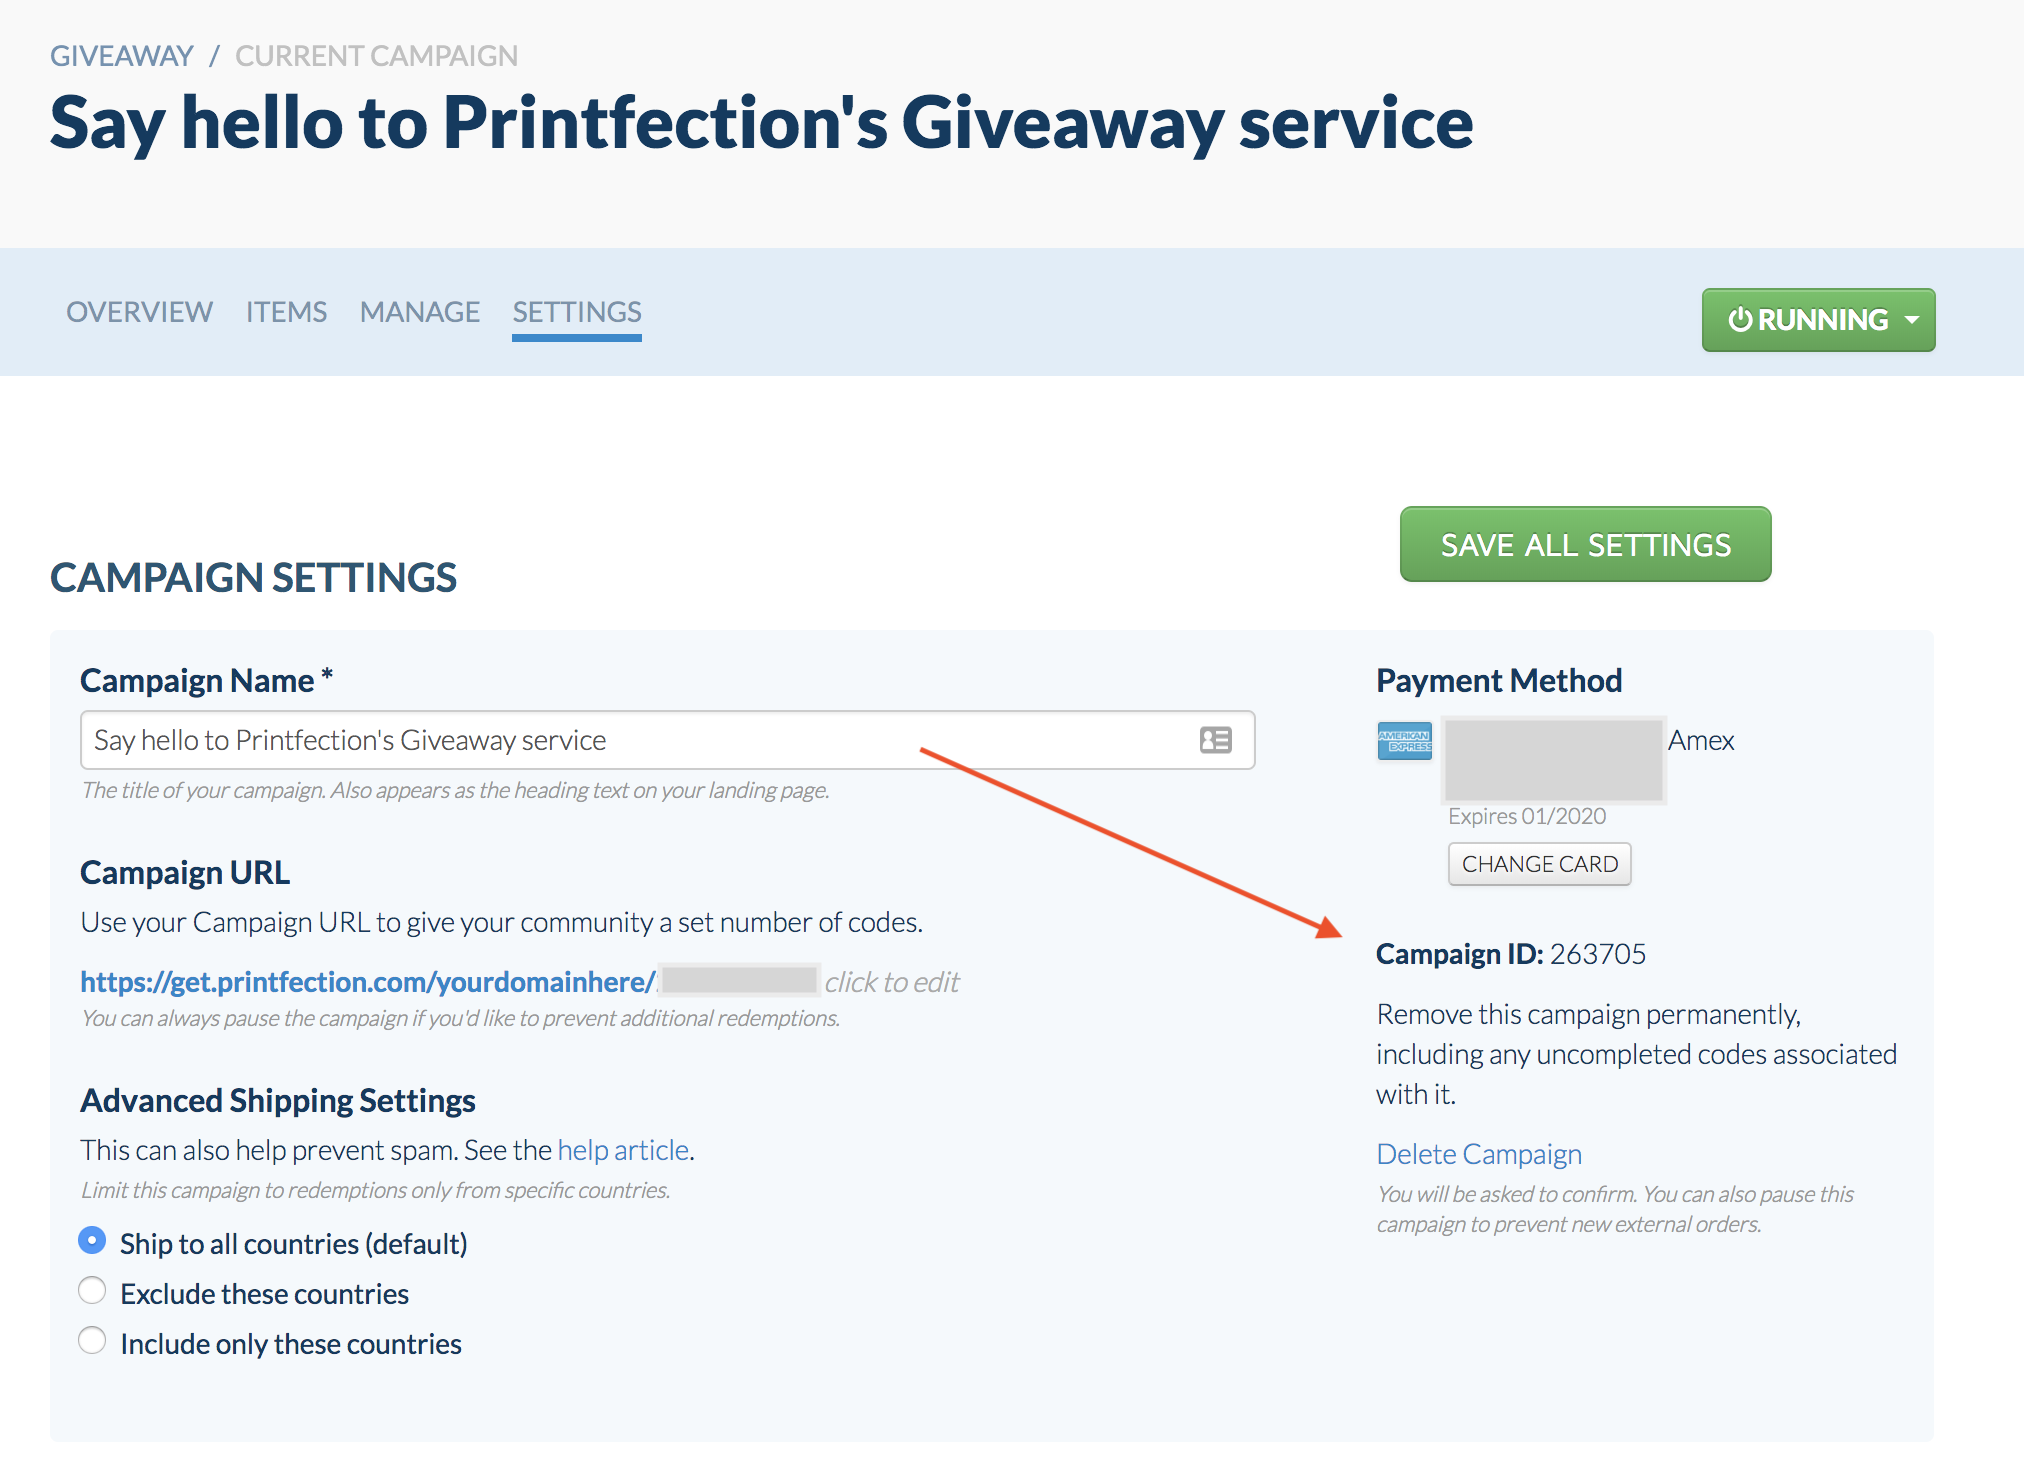This screenshot has height=1482, width=2024.
Task: Expand the Running status dropdown arrow
Action: [1912, 320]
